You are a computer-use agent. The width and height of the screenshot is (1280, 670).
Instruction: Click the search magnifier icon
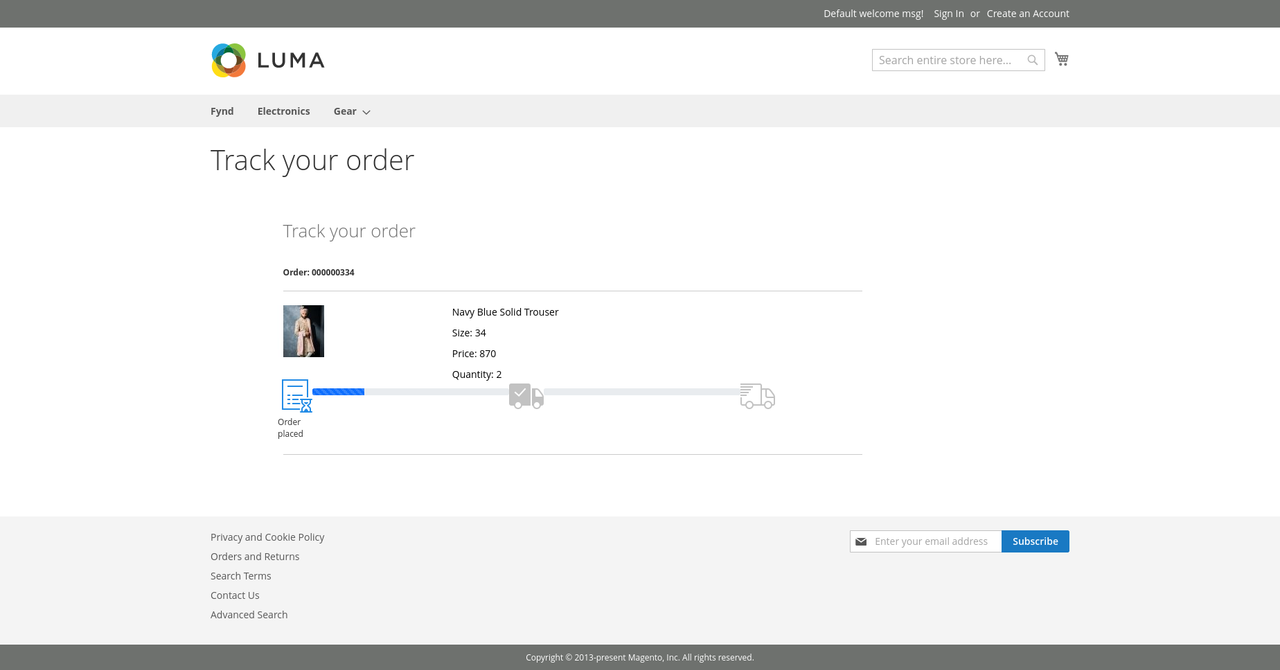[1032, 60]
